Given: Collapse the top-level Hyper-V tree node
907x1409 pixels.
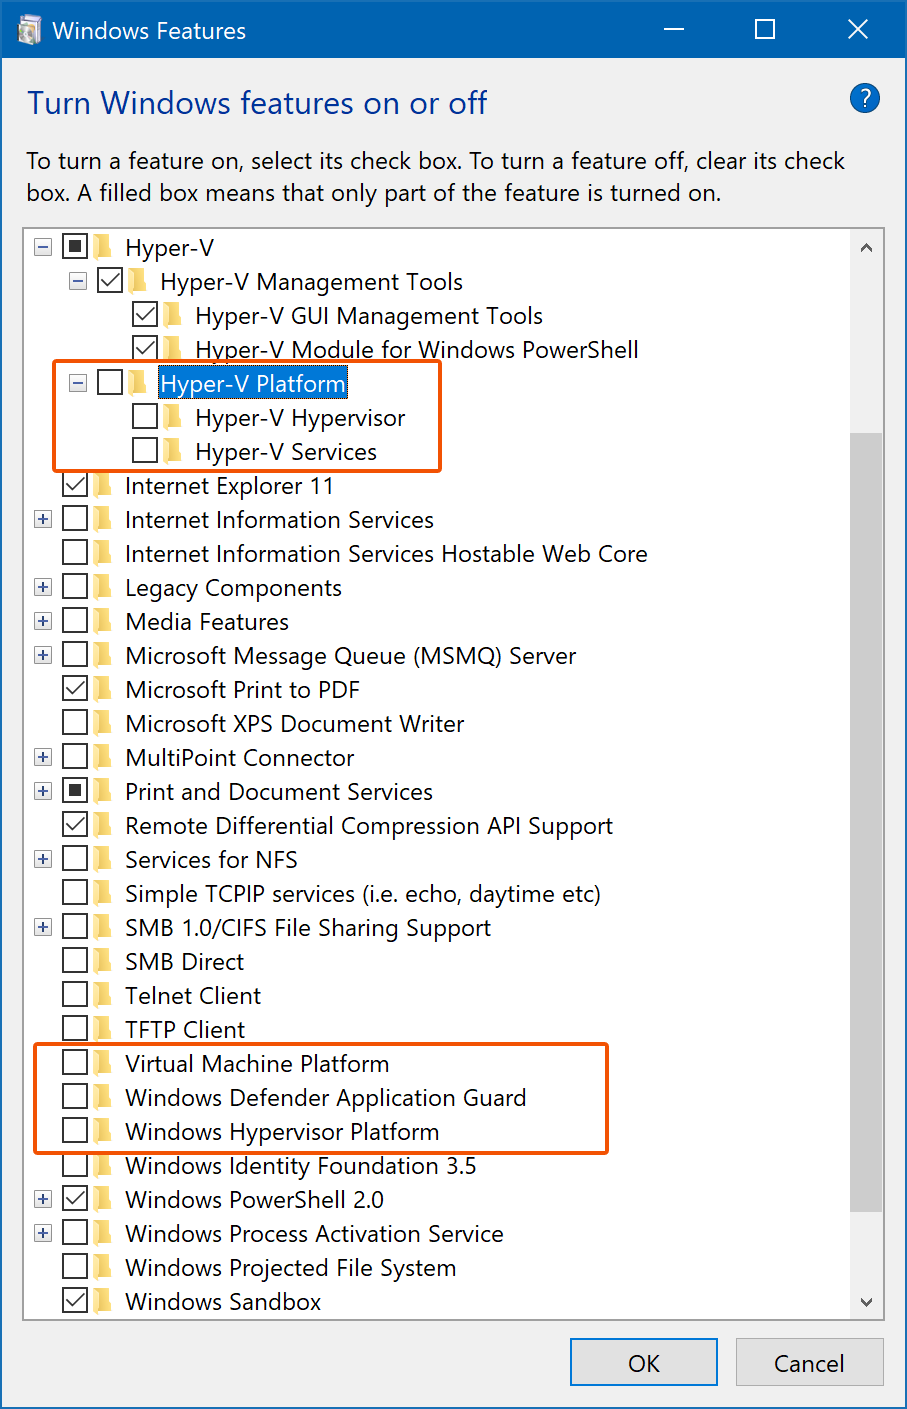Looking at the screenshot, I should (x=43, y=247).
